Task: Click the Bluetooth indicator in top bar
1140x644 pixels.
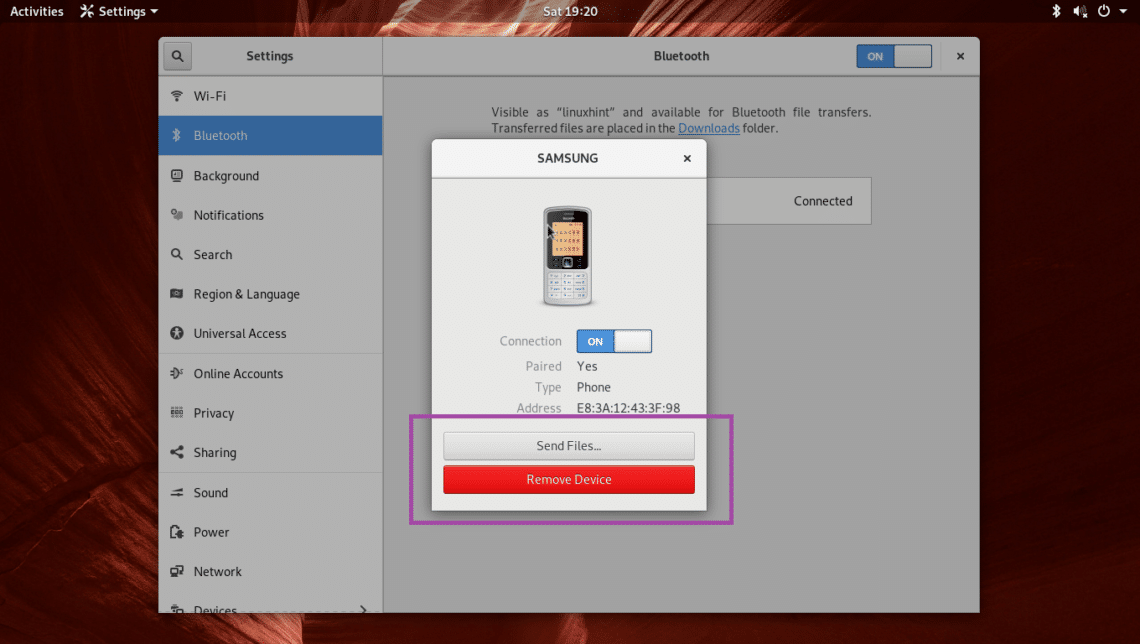Action: coord(1056,11)
